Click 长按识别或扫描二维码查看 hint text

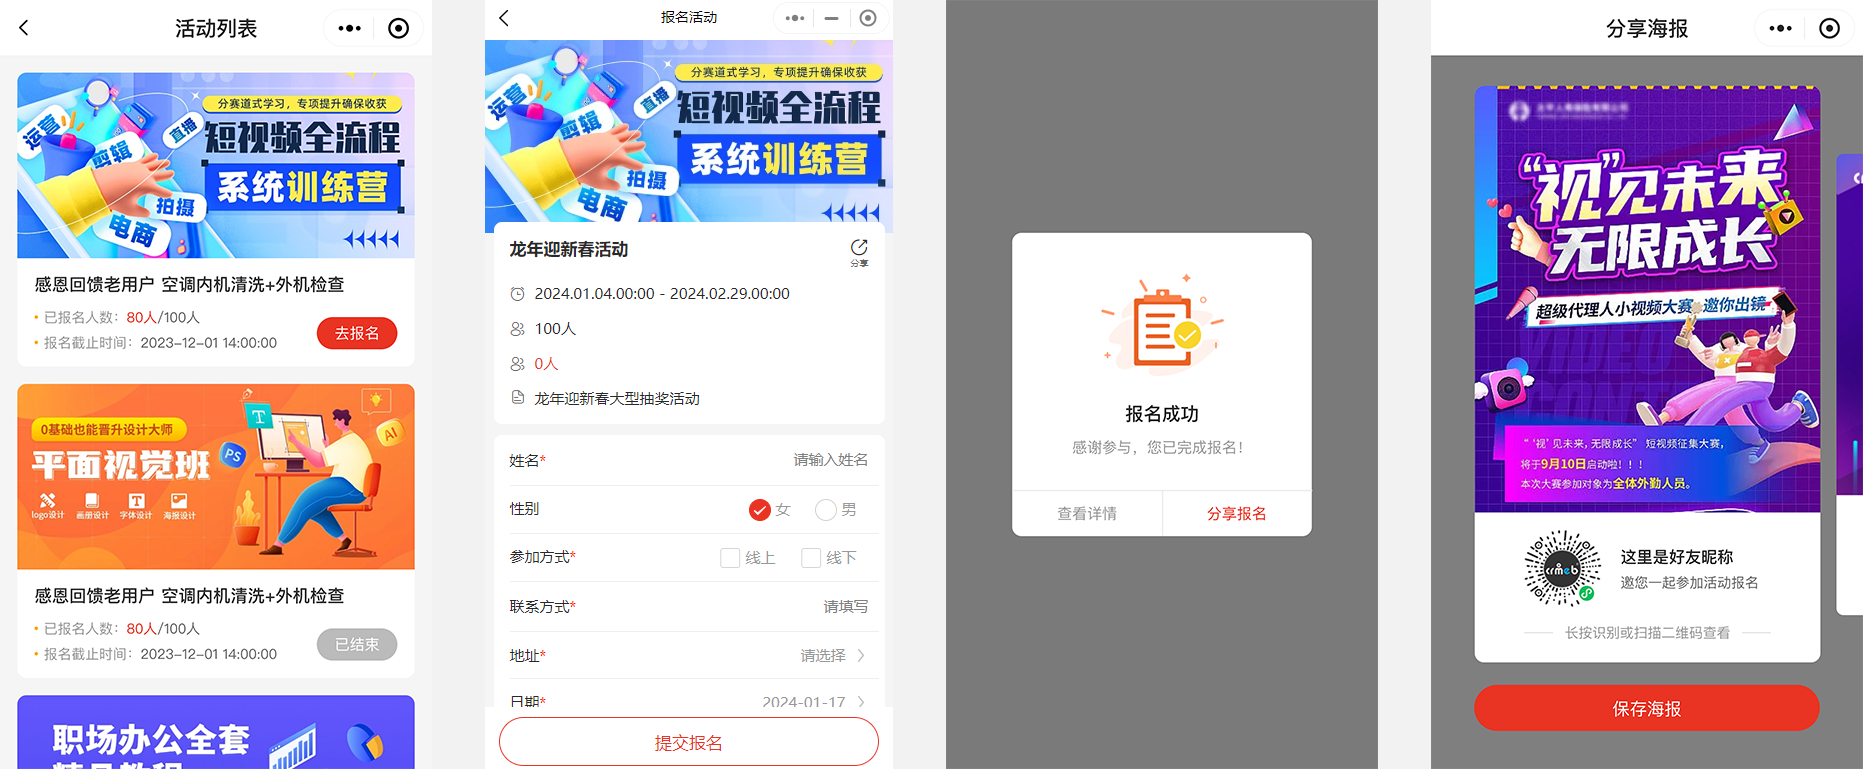tap(1647, 633)
